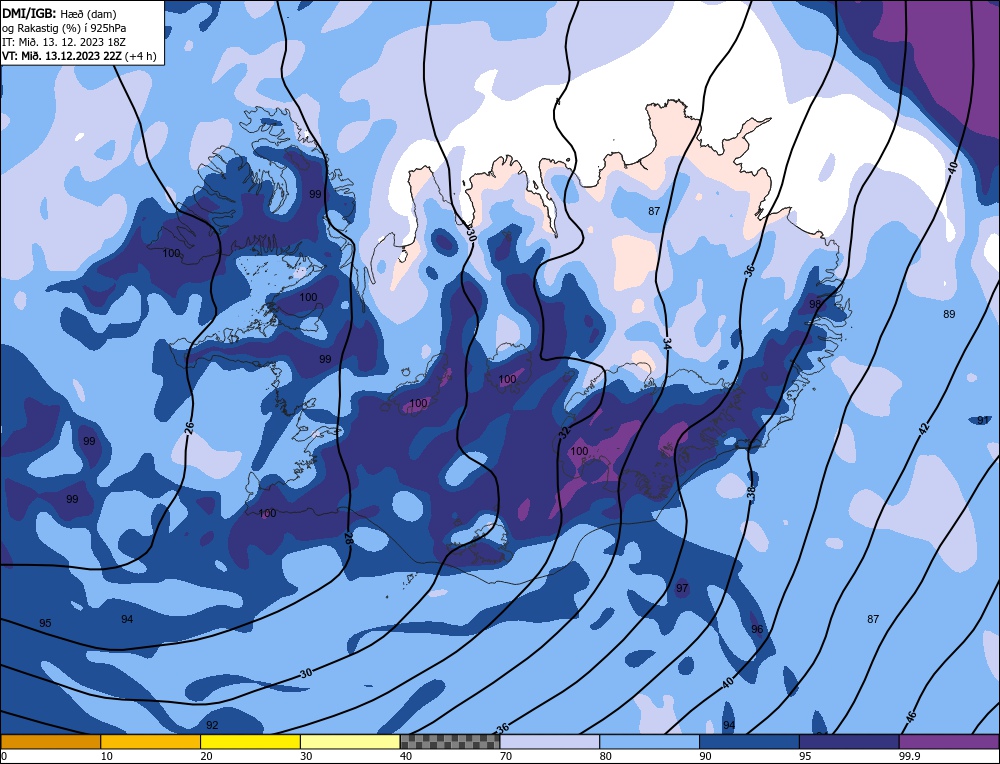This screenshot has height=764, width=1000.
Task: Select the checkered gray 40–70 legend swatch
Action: [450, 742]
